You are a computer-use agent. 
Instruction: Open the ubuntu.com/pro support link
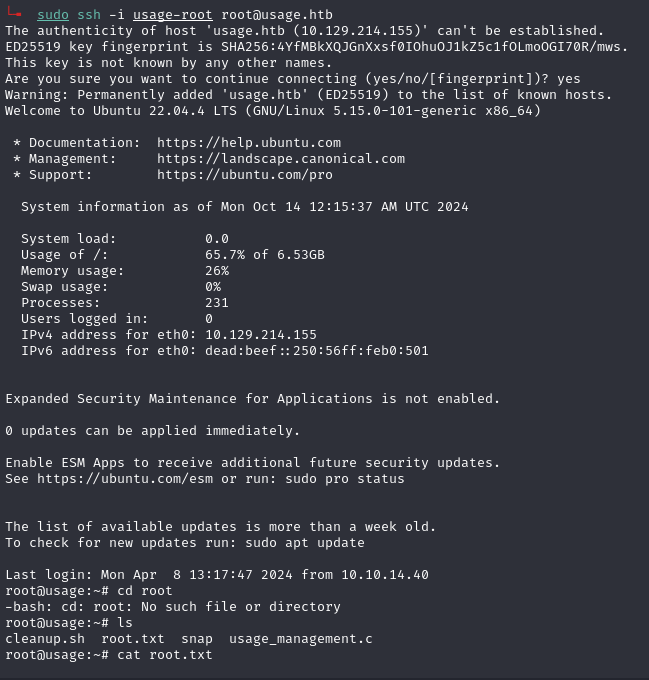click(245, 175)
